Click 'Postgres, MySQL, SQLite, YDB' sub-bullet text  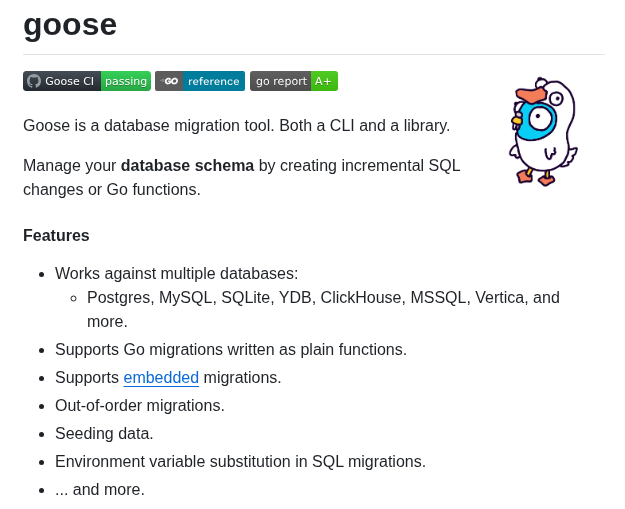pos(199,297)
